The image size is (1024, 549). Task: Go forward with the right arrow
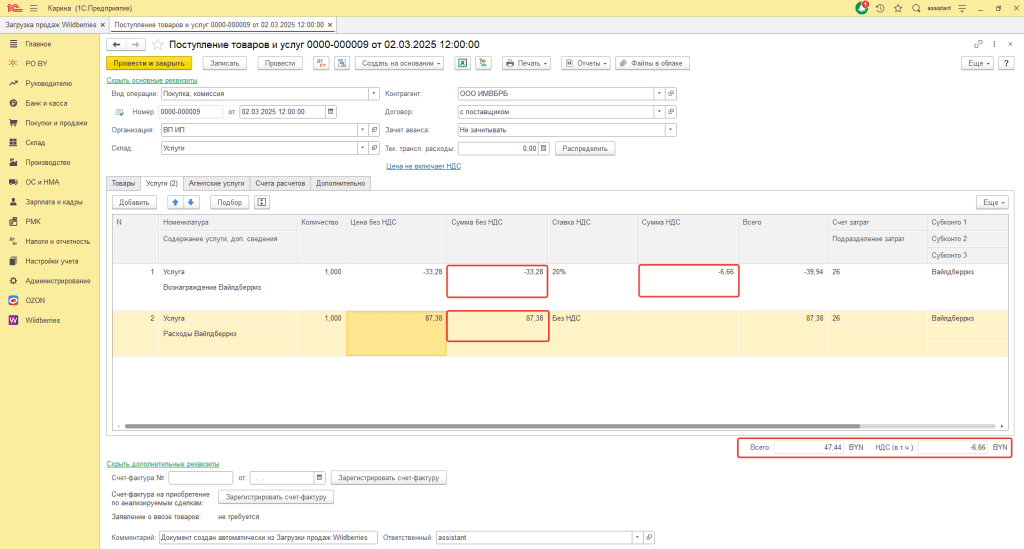(x=135, y=44)
